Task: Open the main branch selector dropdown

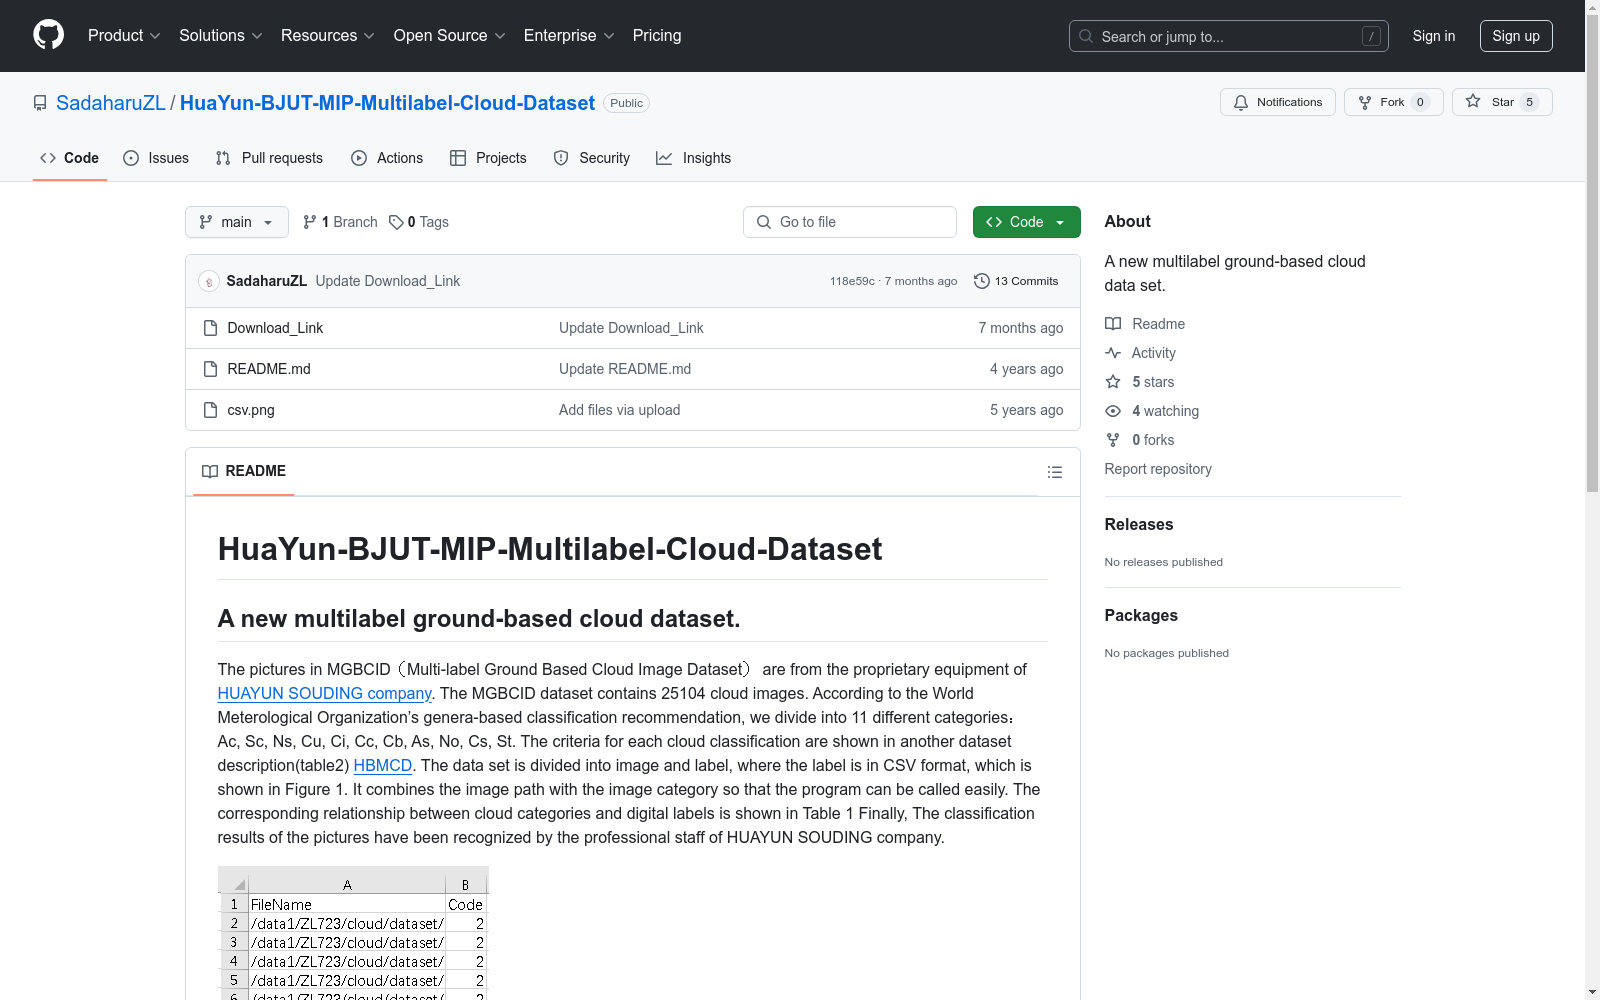Action: pos(237,222)
